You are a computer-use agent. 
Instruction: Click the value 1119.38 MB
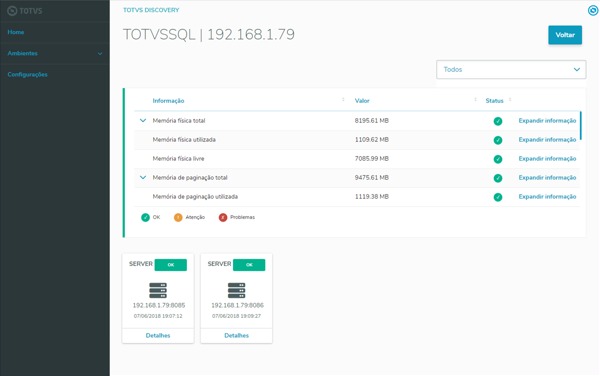[x=372, y=197]
